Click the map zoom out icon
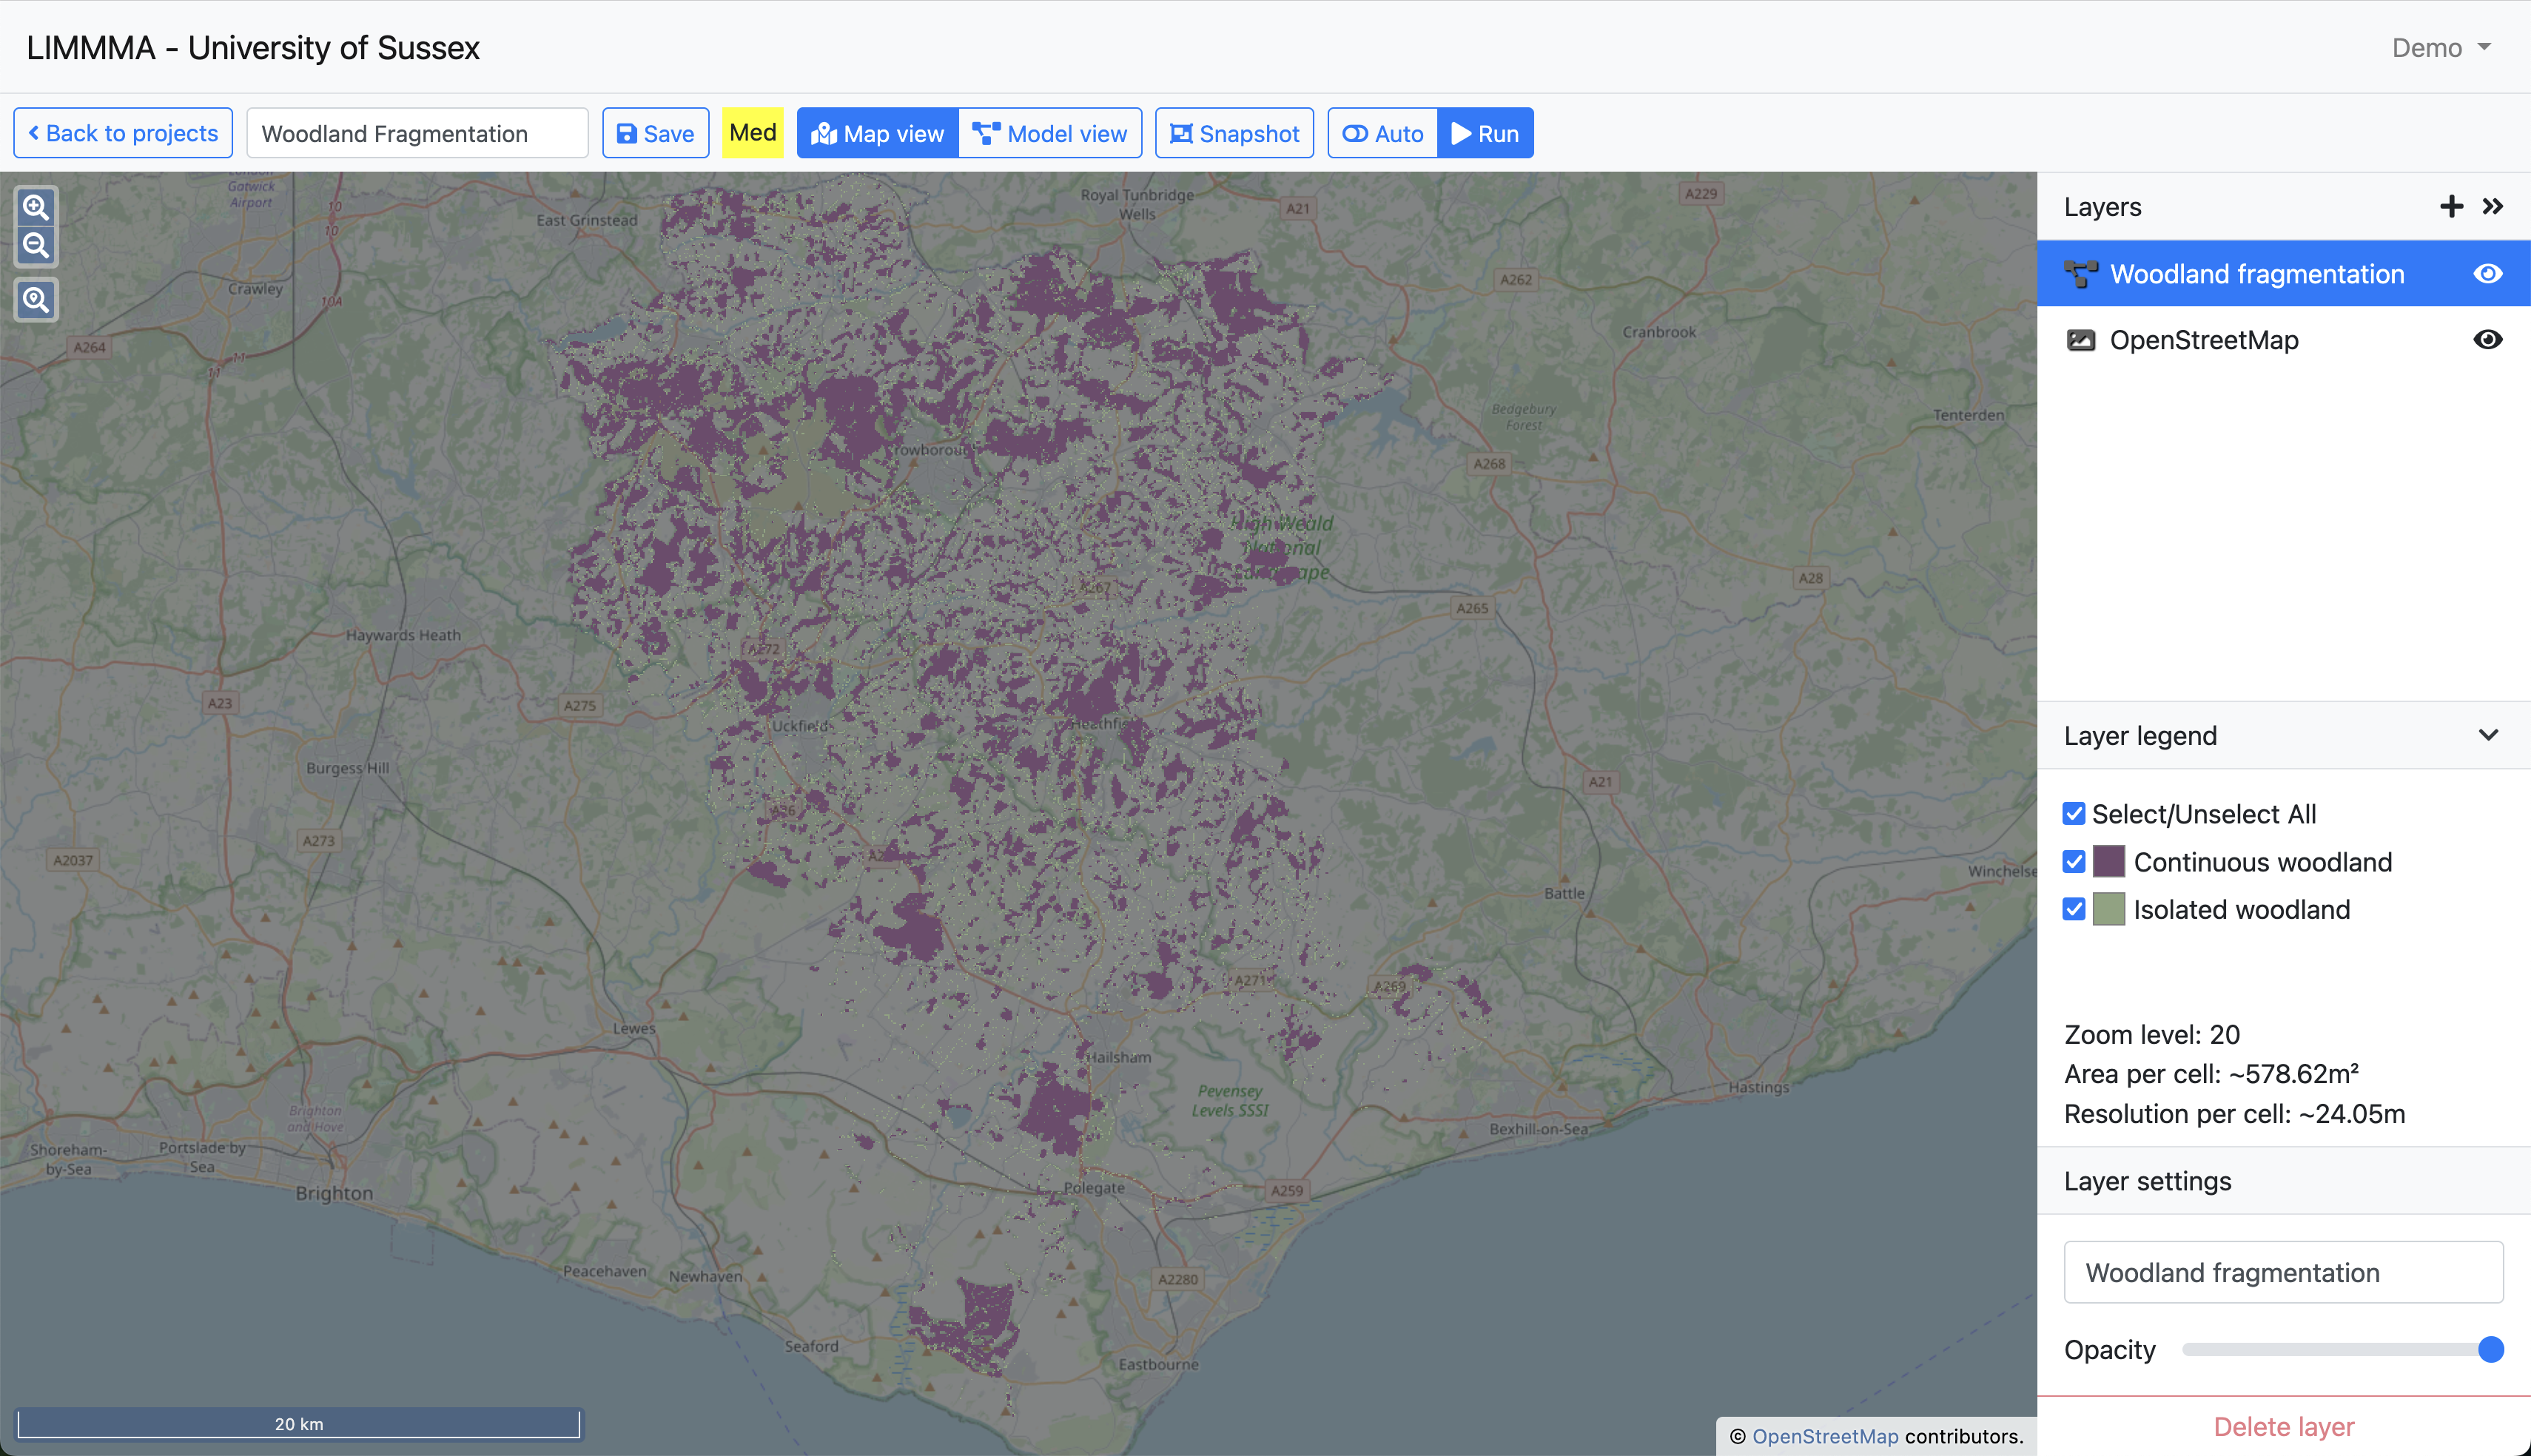The image size is (2531, 1456). [x=36, y=245]
